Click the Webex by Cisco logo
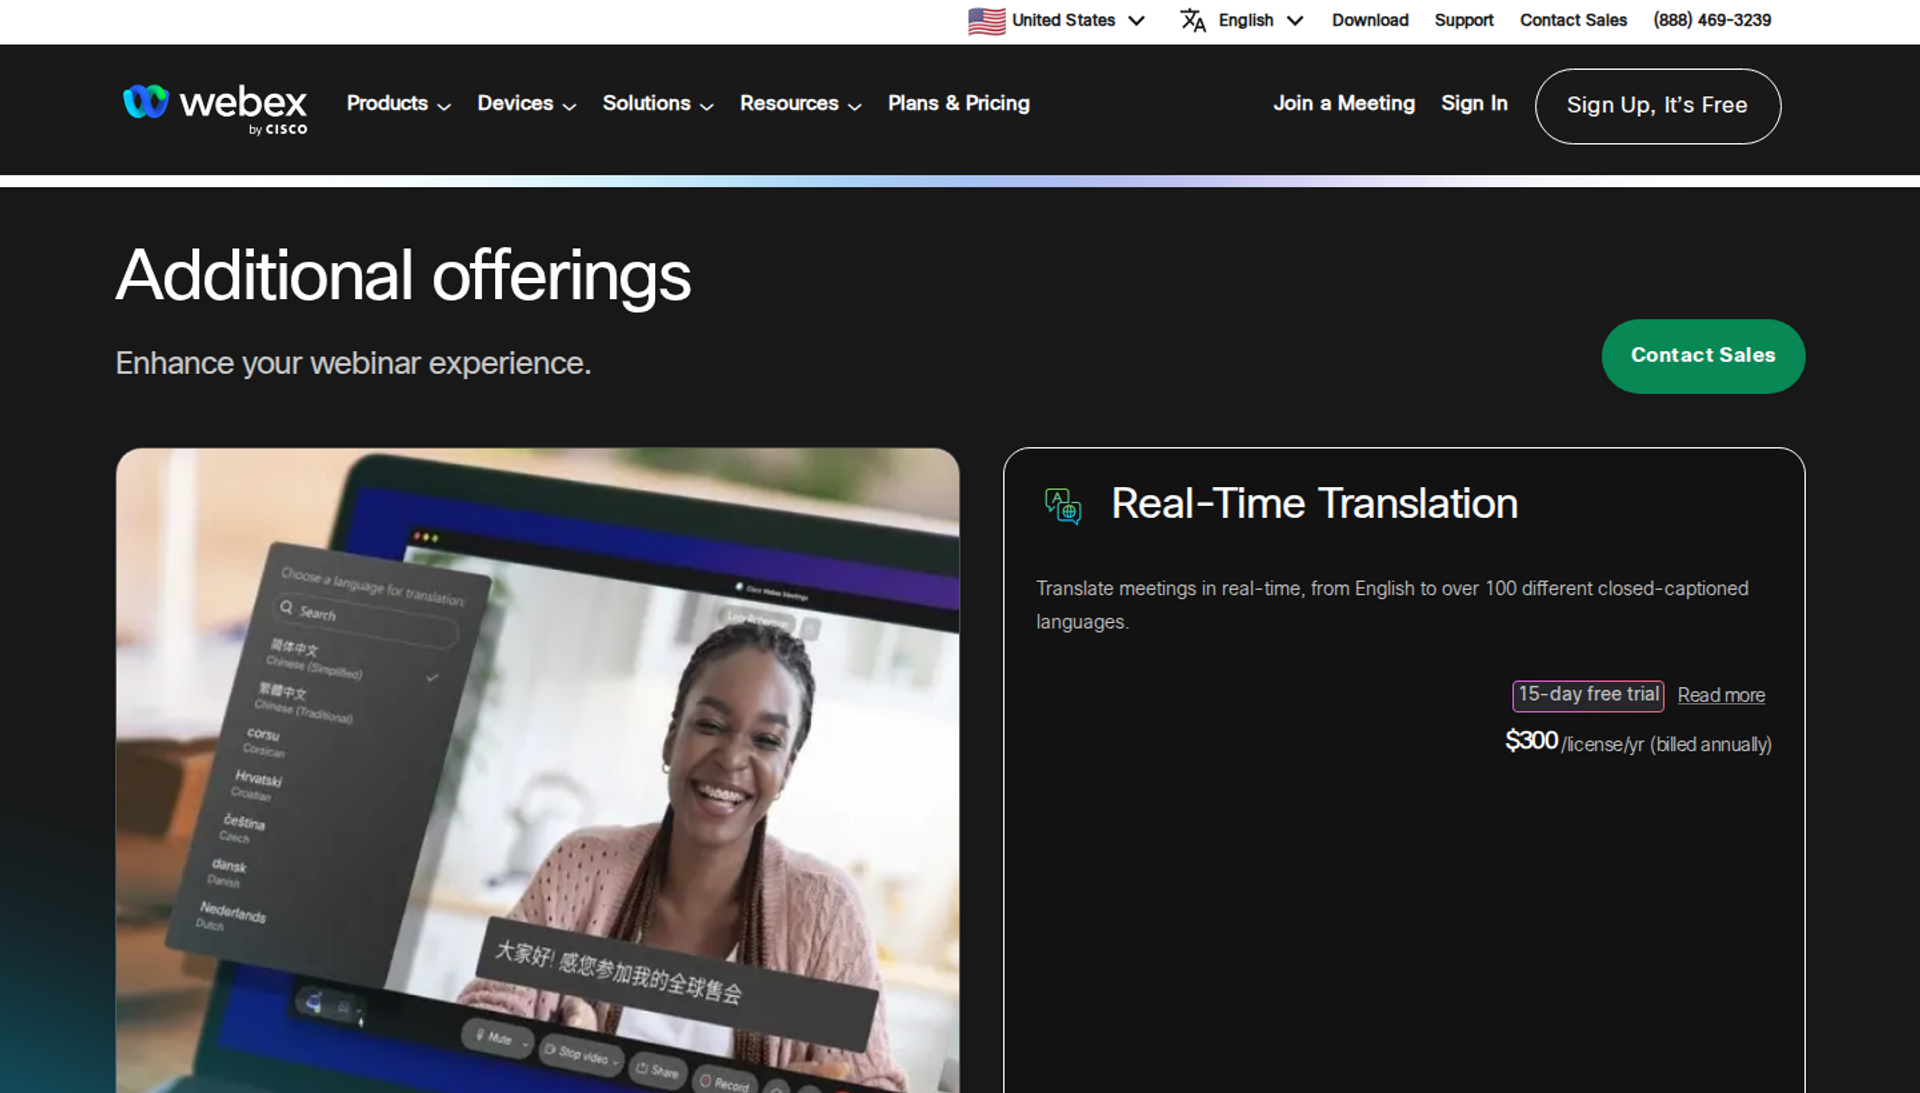 [214, 108]
